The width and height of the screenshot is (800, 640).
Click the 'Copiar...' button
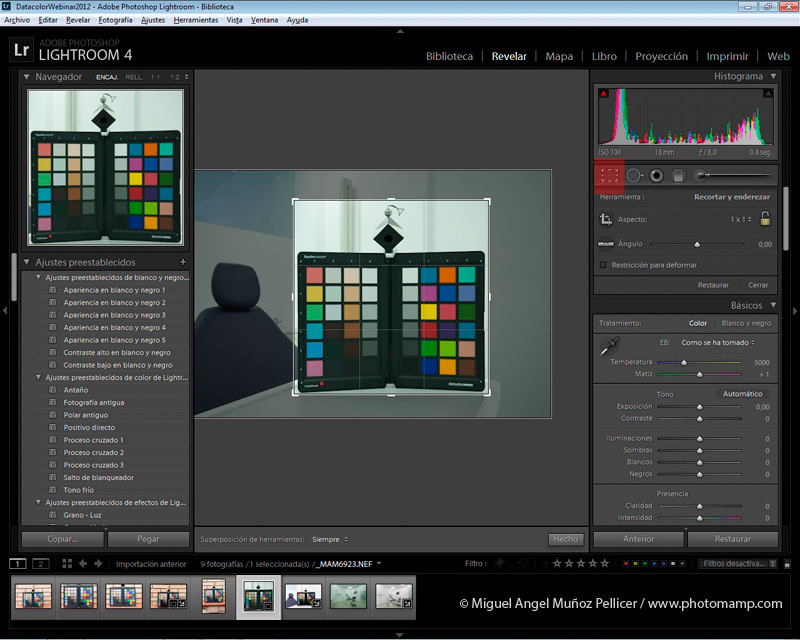pyautogui.click(x=63, y=539)
